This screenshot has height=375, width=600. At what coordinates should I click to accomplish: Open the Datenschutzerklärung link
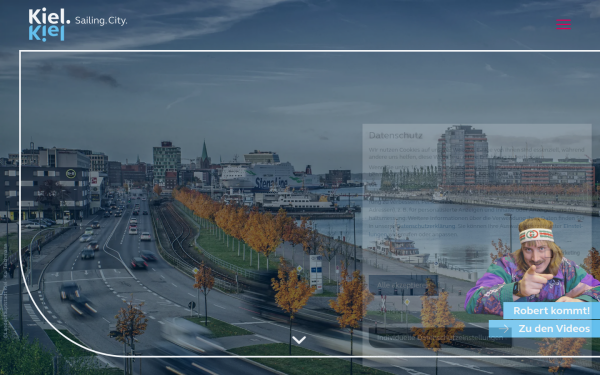pyautogui.click(x=427, y=226)
